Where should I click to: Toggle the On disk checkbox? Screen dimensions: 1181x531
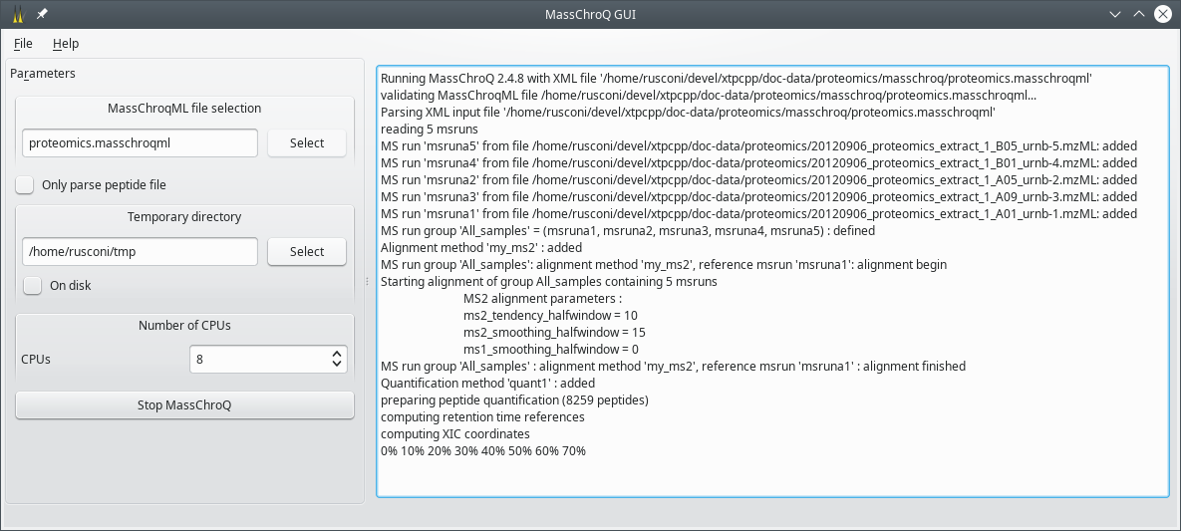click(33, 286)
